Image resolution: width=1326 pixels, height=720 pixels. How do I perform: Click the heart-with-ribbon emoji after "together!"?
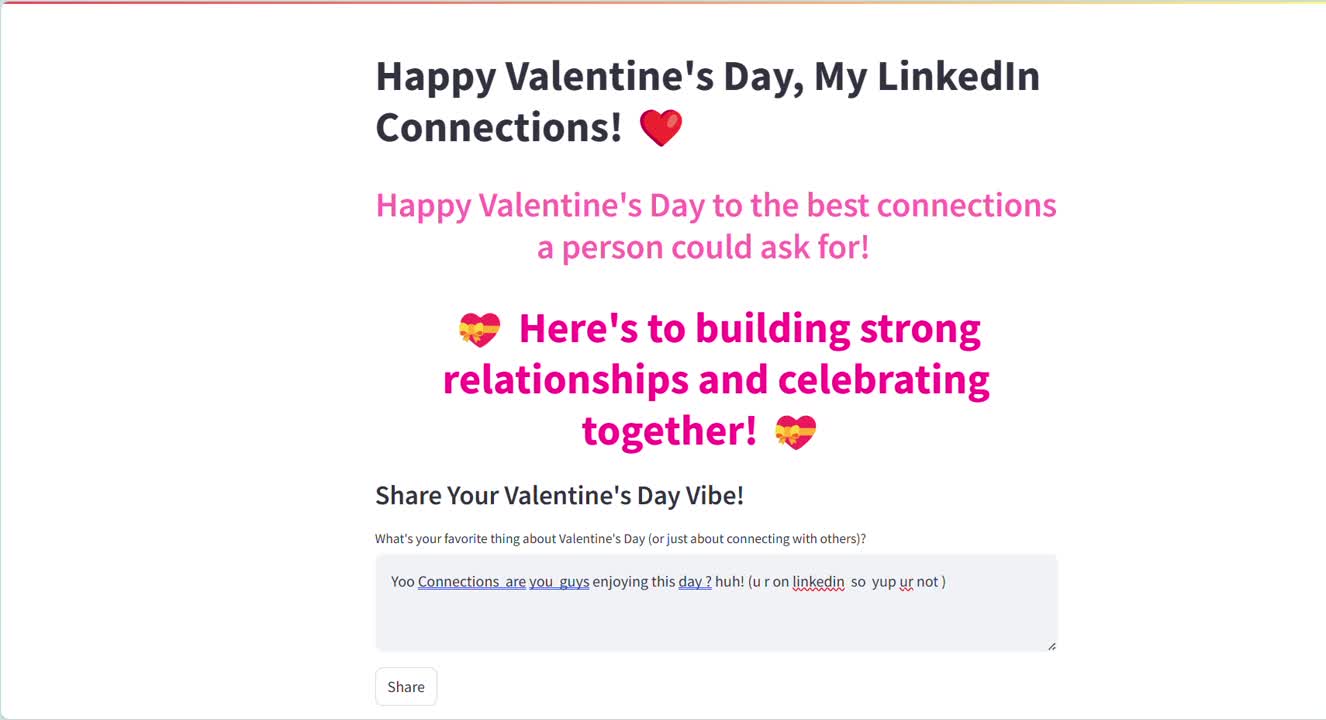[x=795, y=432]
